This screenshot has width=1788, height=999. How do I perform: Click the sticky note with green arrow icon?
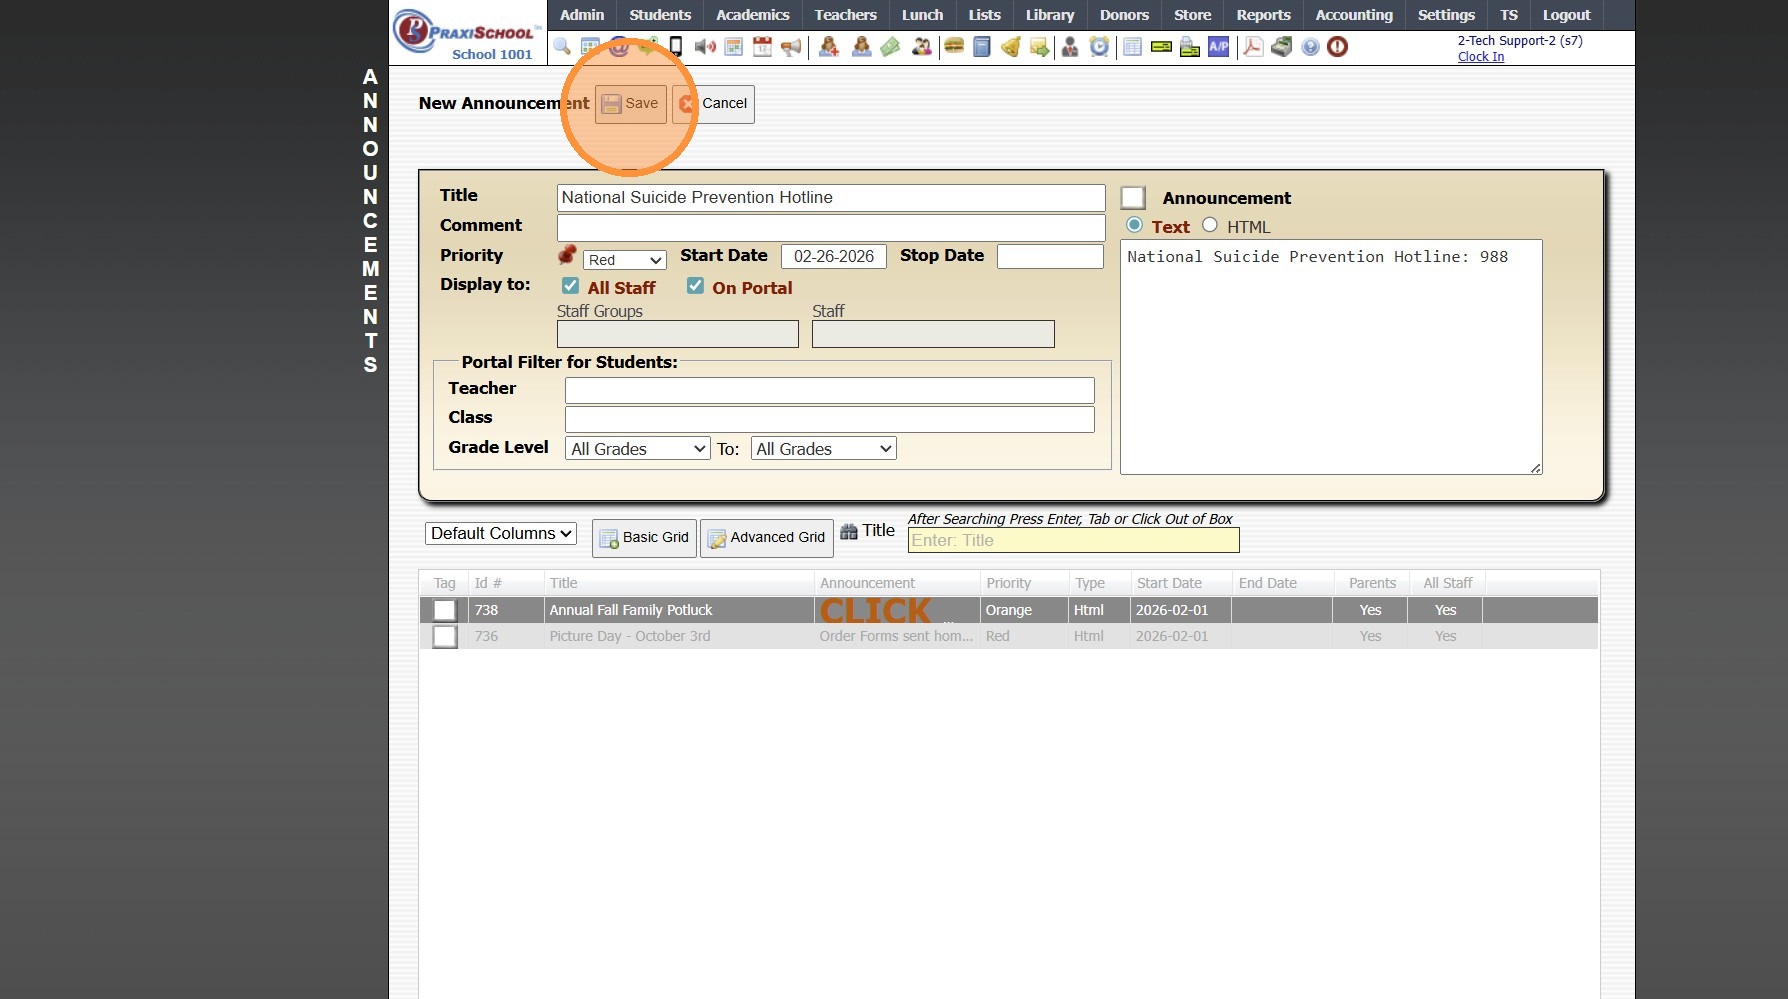[x=1040, y=46]
